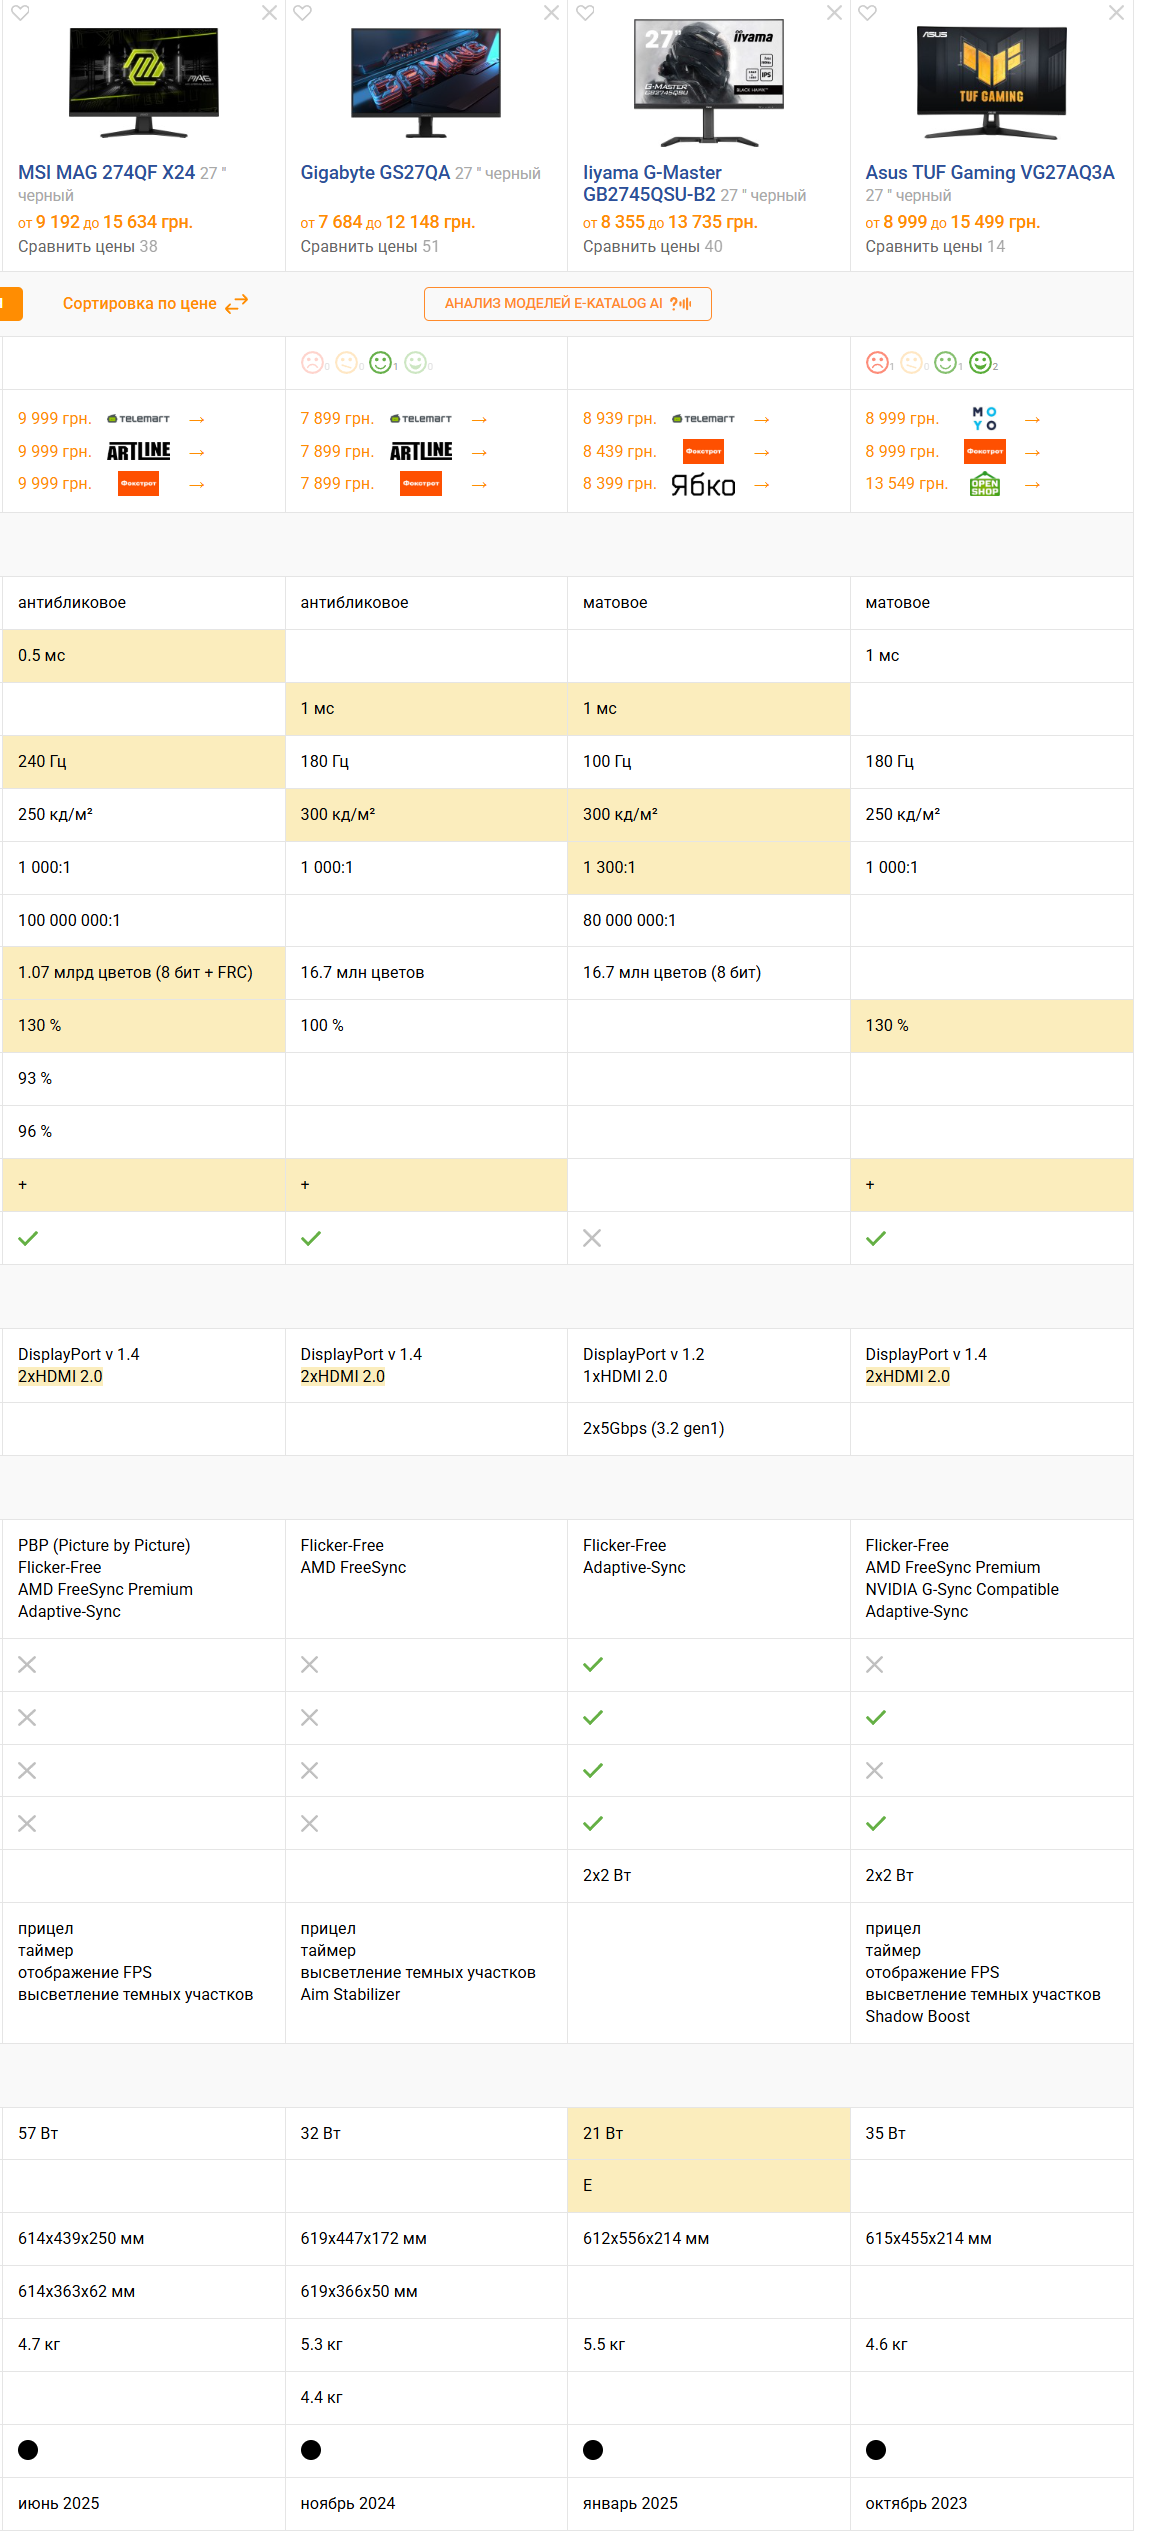Add MSI MAG 274QF X24 to favorites

[20, 13]
